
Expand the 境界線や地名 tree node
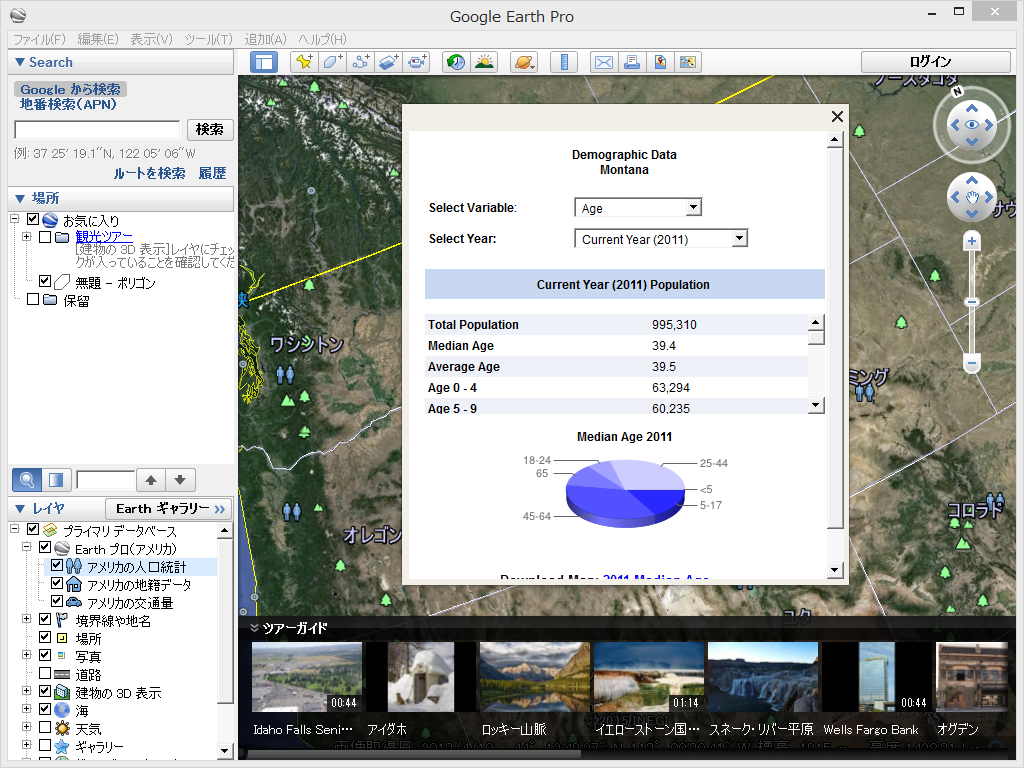coord(27,618)
